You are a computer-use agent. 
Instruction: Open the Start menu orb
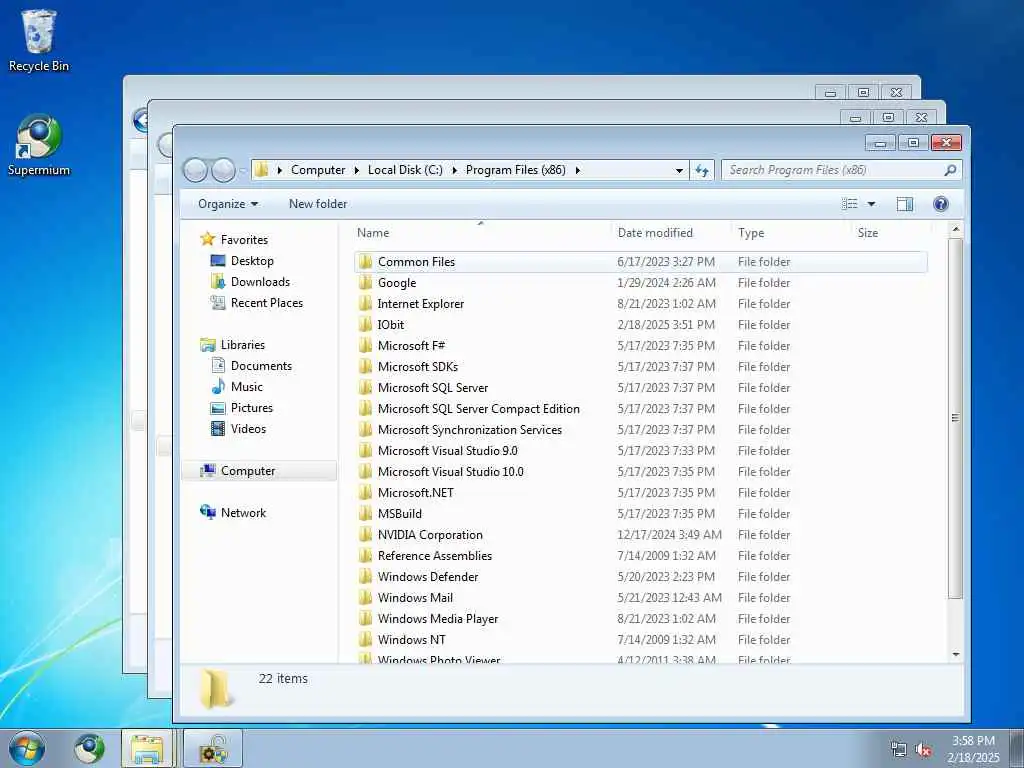[27, 748]
